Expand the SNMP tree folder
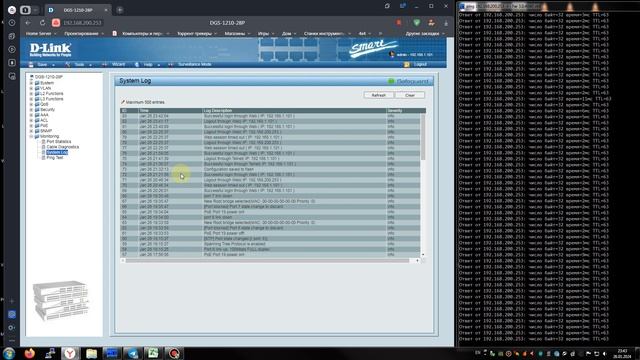Image resolution: width=640 pixels, height=360 pixels. coord(31,131)
